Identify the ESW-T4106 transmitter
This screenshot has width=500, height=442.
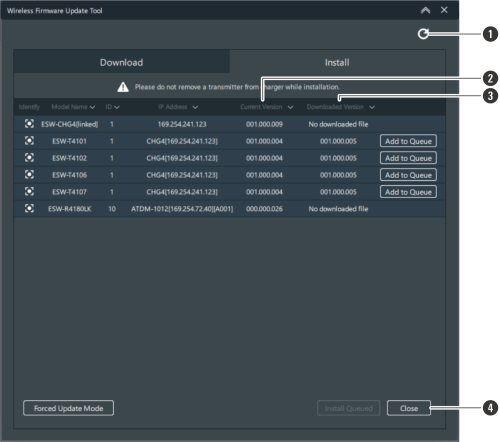[29, 175]
